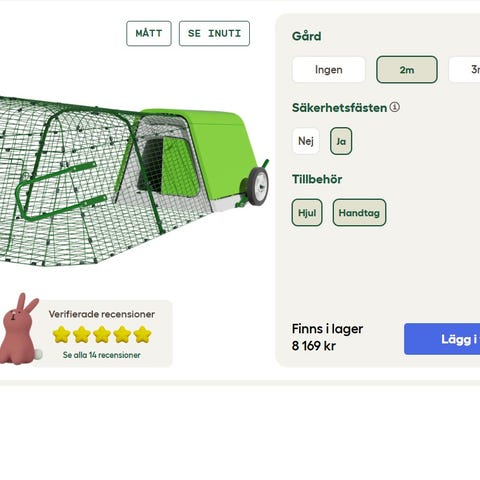Screen dimensions: 480x480
Task: Click the Lägg i add-to-cart button
Action: pyautogui.click(x=442, y=339)
